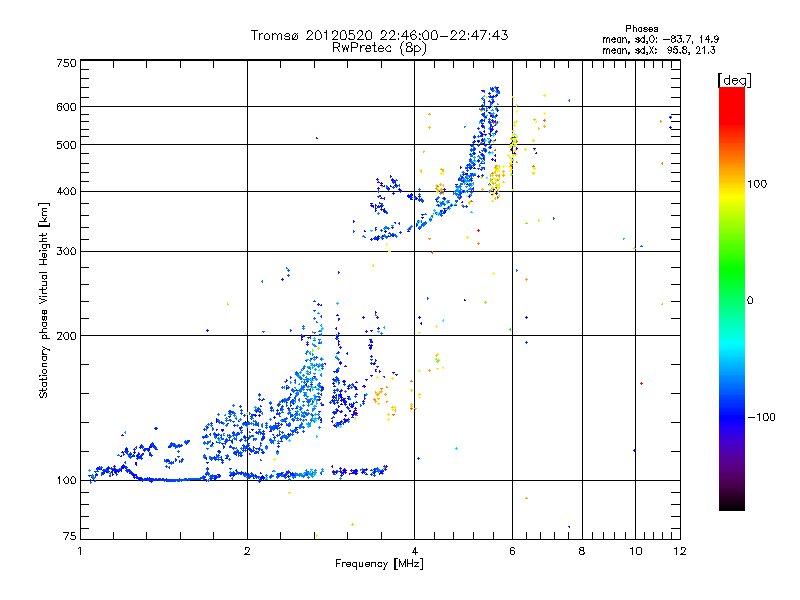Viewport: 800px width, 600px height.
Task: Click the color scale bar
Action: pos(732,298)
